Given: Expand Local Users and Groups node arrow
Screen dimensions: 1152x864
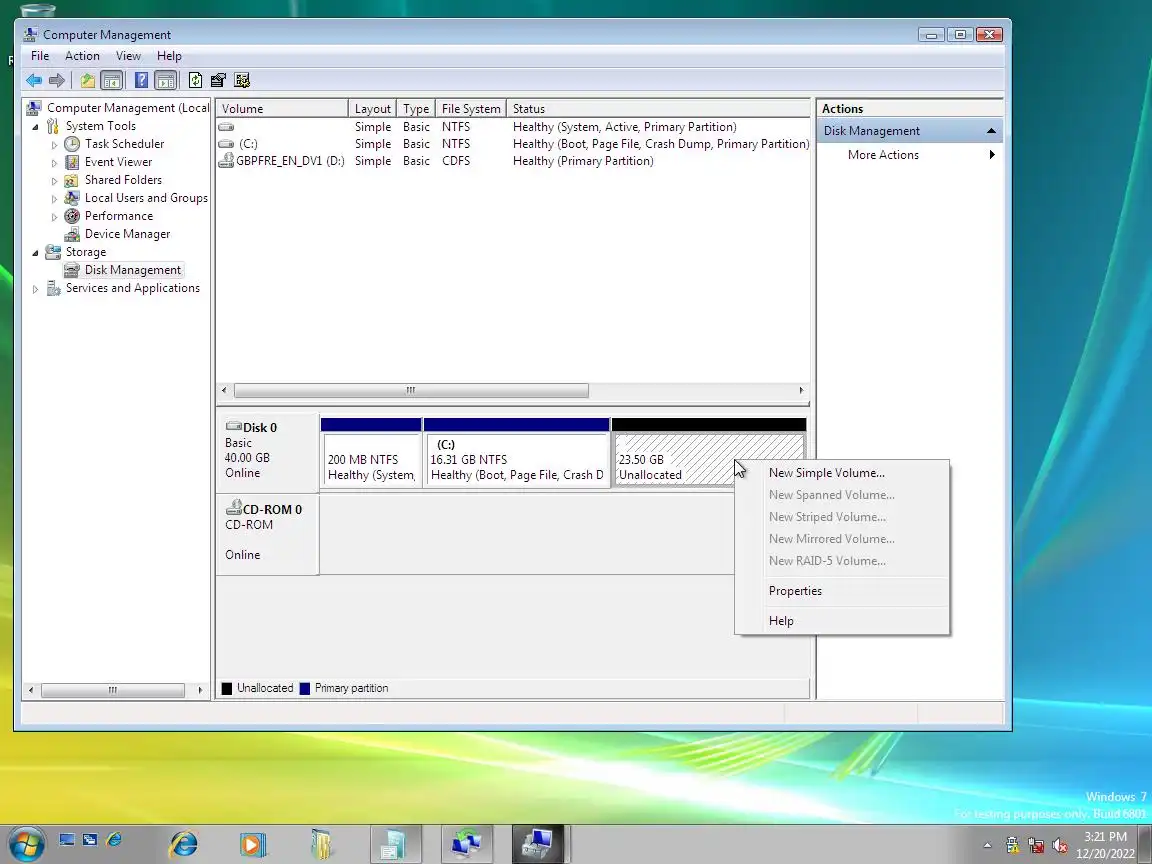Looking at the screenshot, I should point(54,198).
